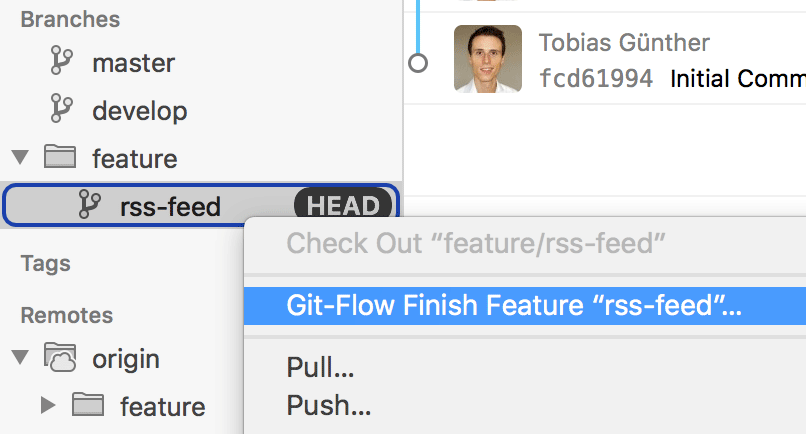Click the develop branch icon
The width and height of the screenshot is (806, 434).
62,109
